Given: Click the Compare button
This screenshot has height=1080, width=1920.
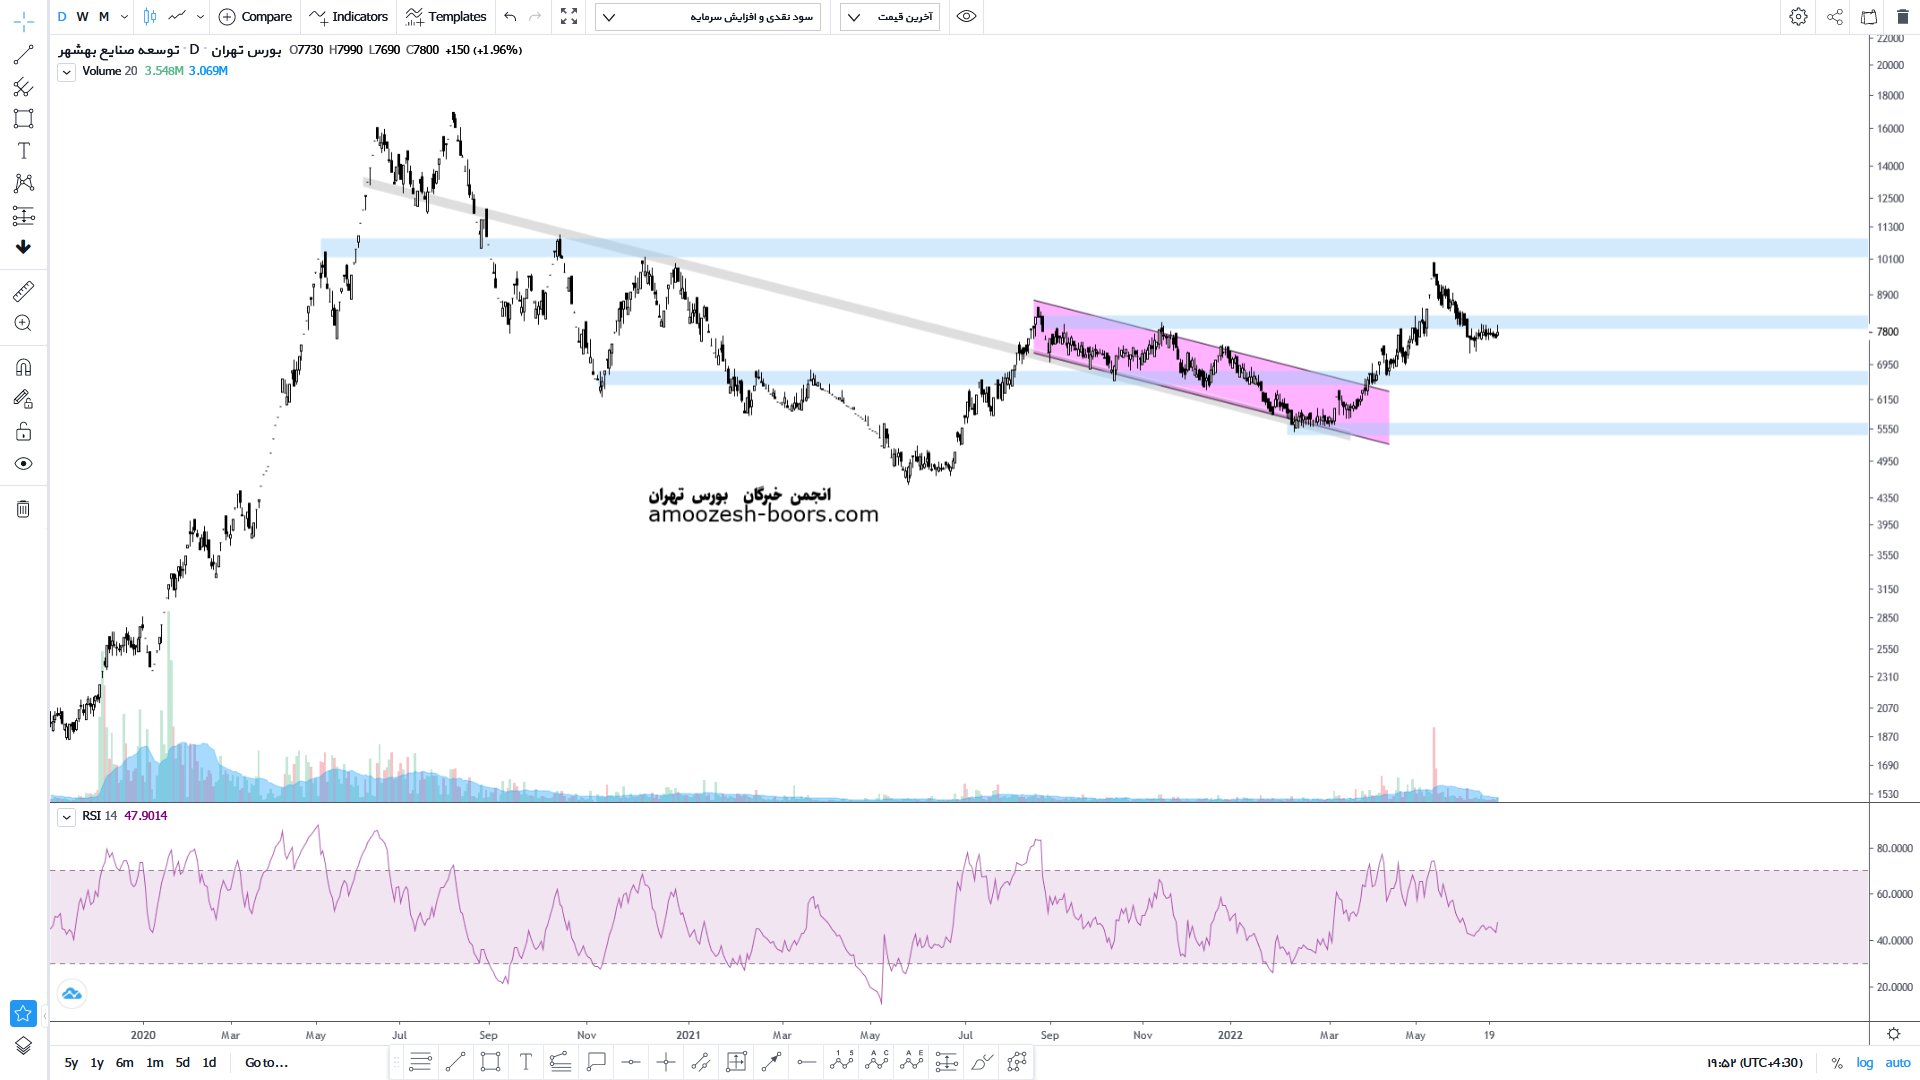Looking at the screenshot, I should click(255, 17).
